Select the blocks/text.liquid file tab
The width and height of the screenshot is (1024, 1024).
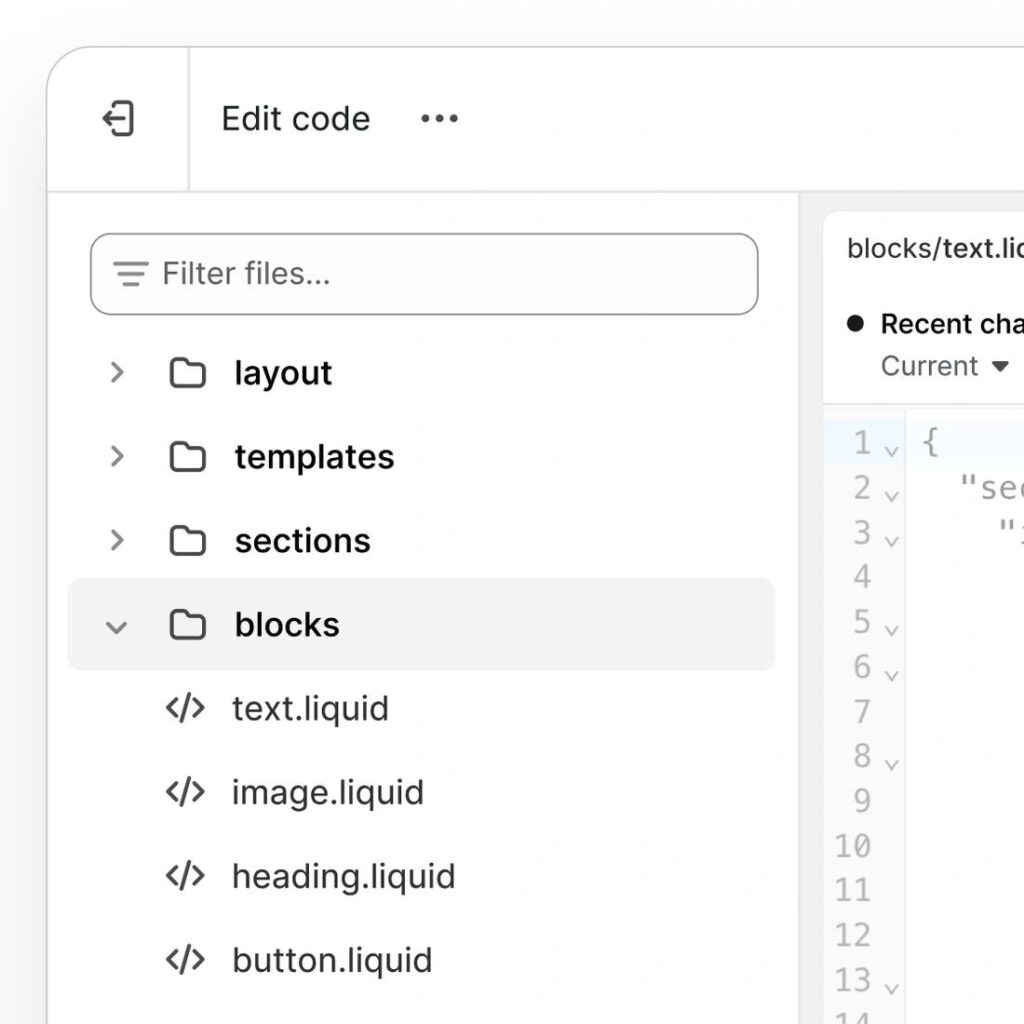933,248
